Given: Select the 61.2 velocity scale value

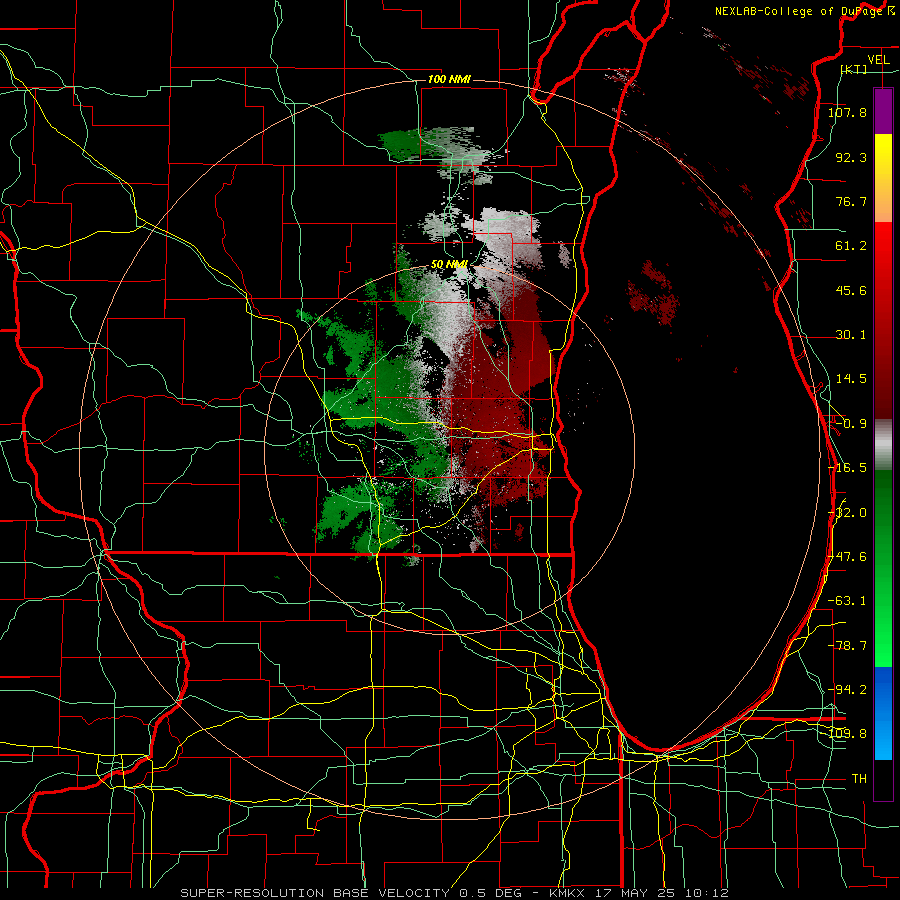Looking at the screenshot, I should coord(851,246).
